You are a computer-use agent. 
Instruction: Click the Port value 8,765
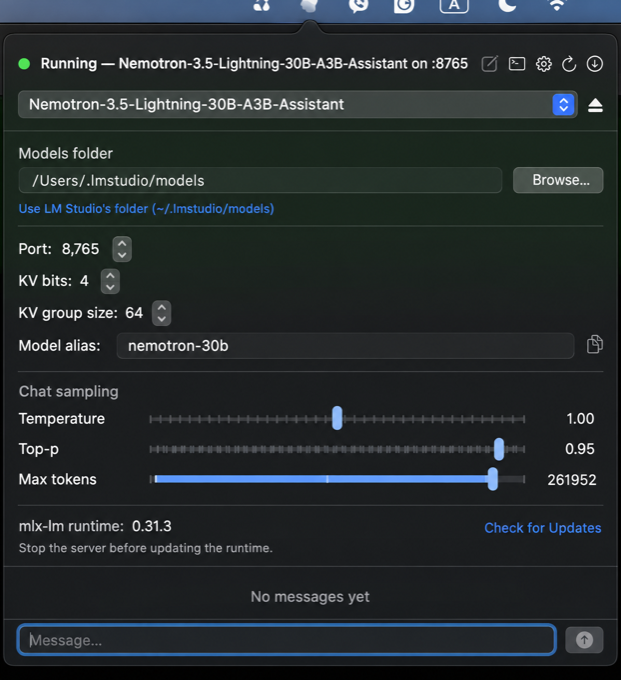pos(80,249)
